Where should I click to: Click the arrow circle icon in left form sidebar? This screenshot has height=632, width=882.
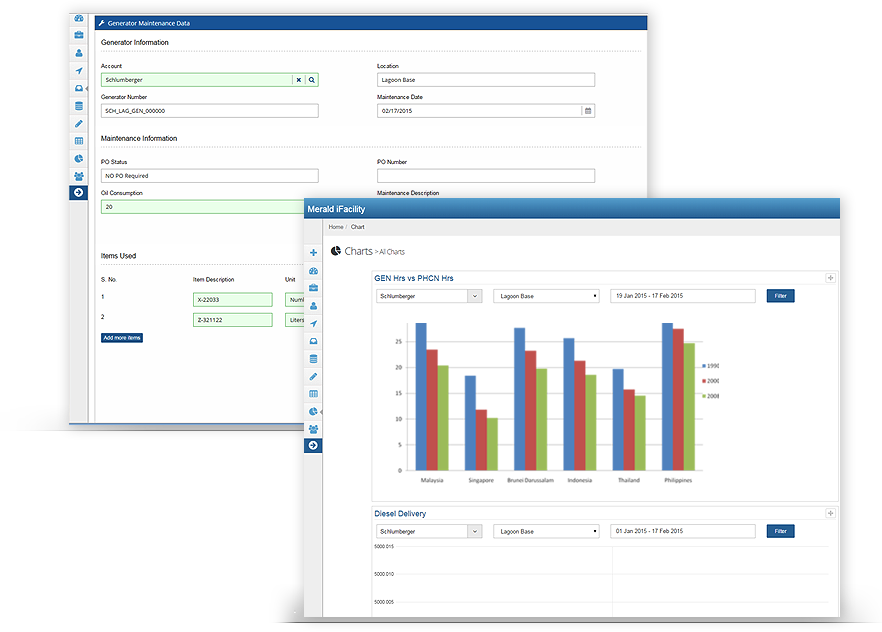coord(79,192)
